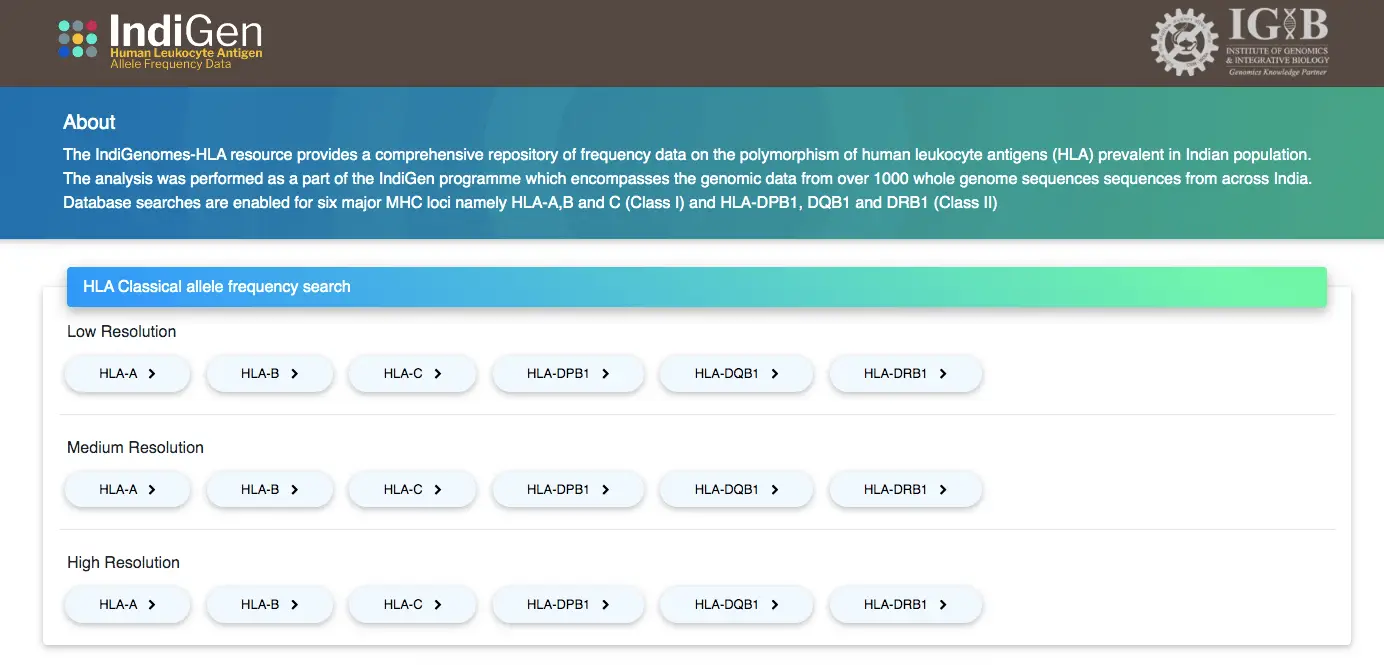Click the Medium Resolution section label
Screen dimensions: 1384x665
click(x=135, y=448)
